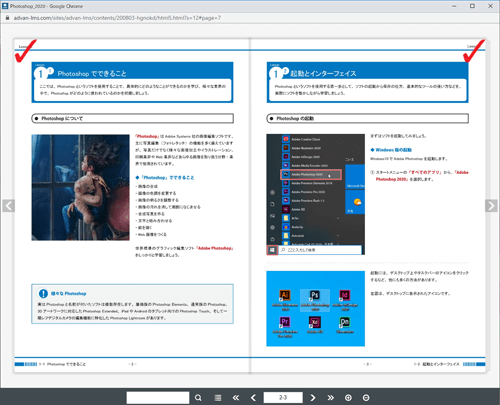Open the table of contents list icon

point(218,398)
